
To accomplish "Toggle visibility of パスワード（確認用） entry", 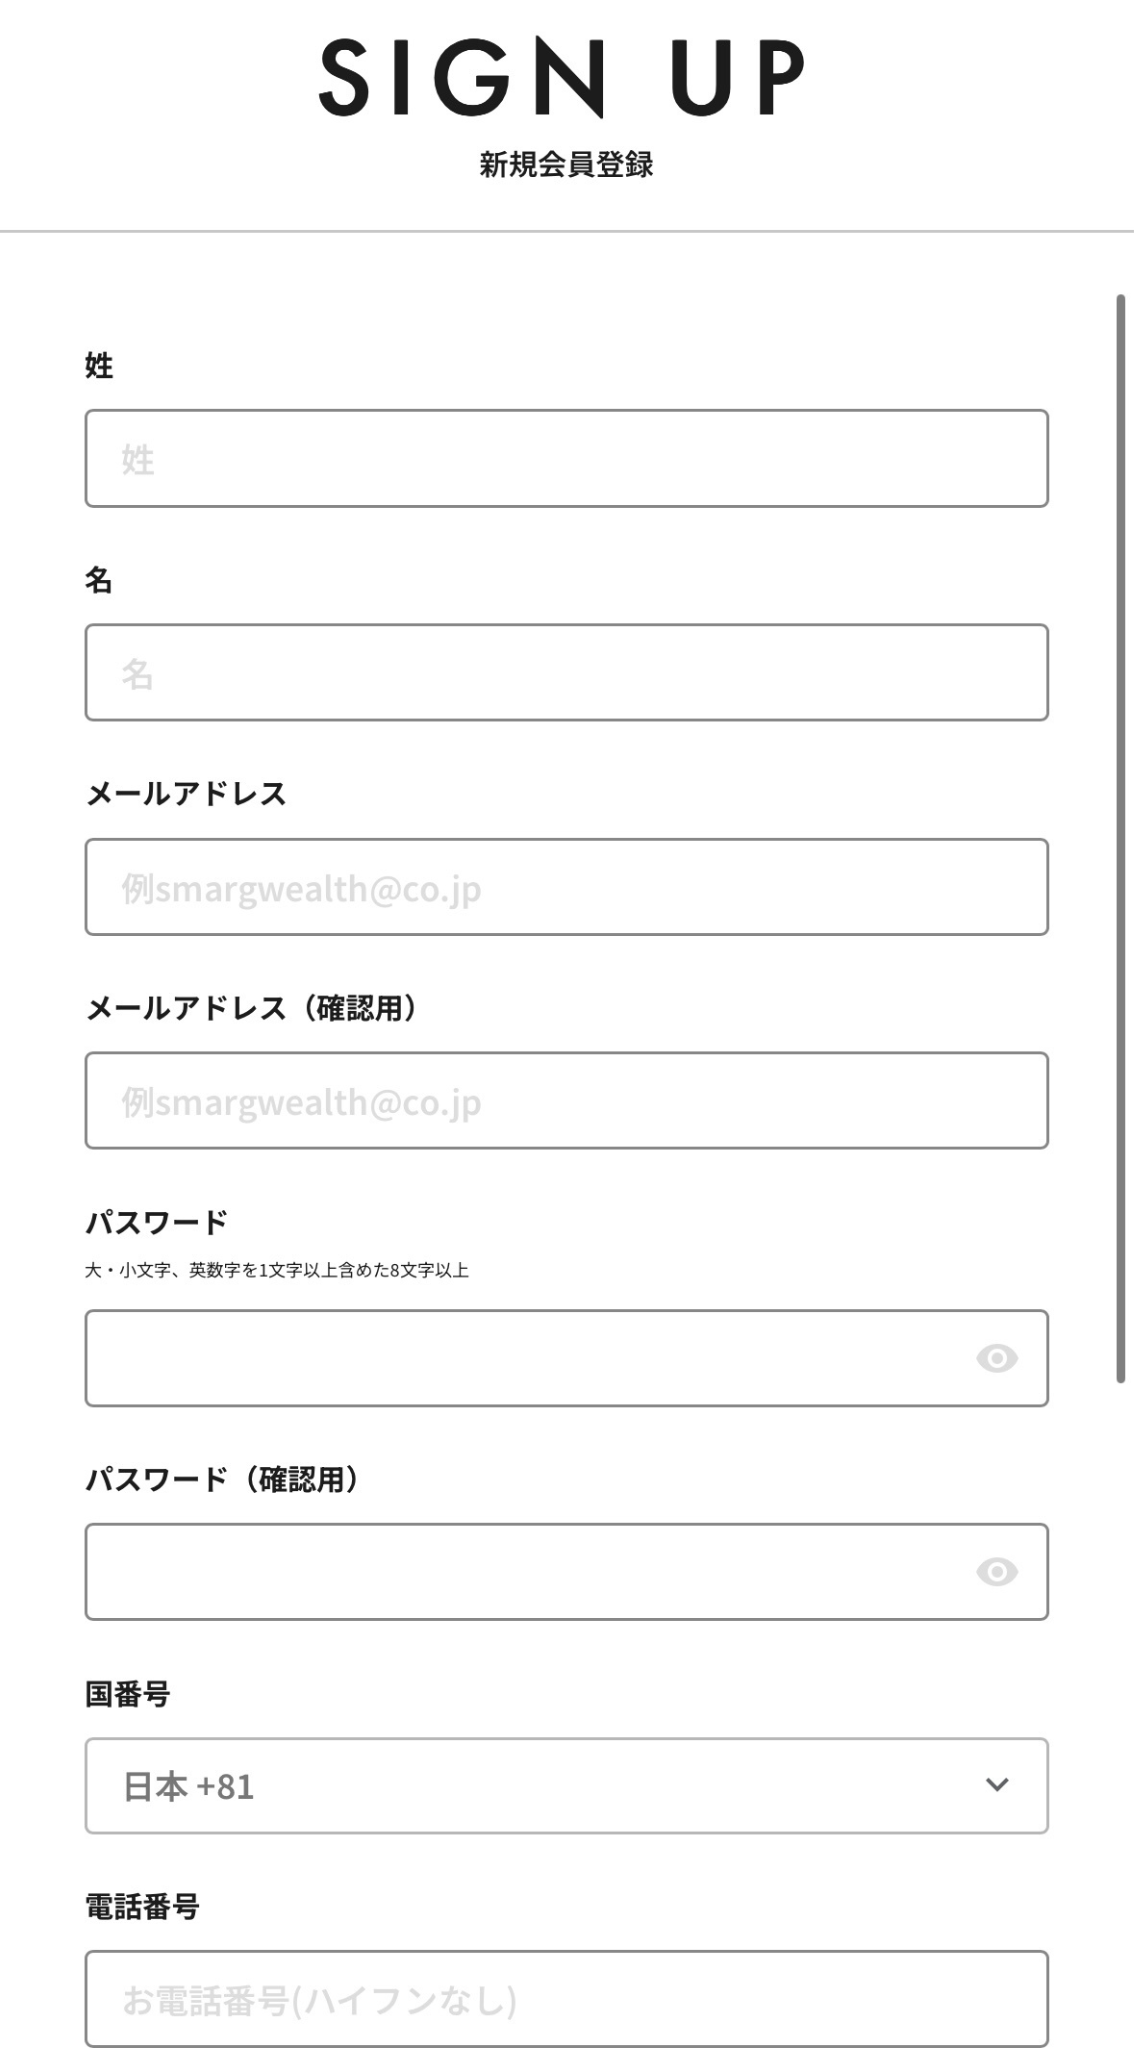I will (x=996, y=1572).
